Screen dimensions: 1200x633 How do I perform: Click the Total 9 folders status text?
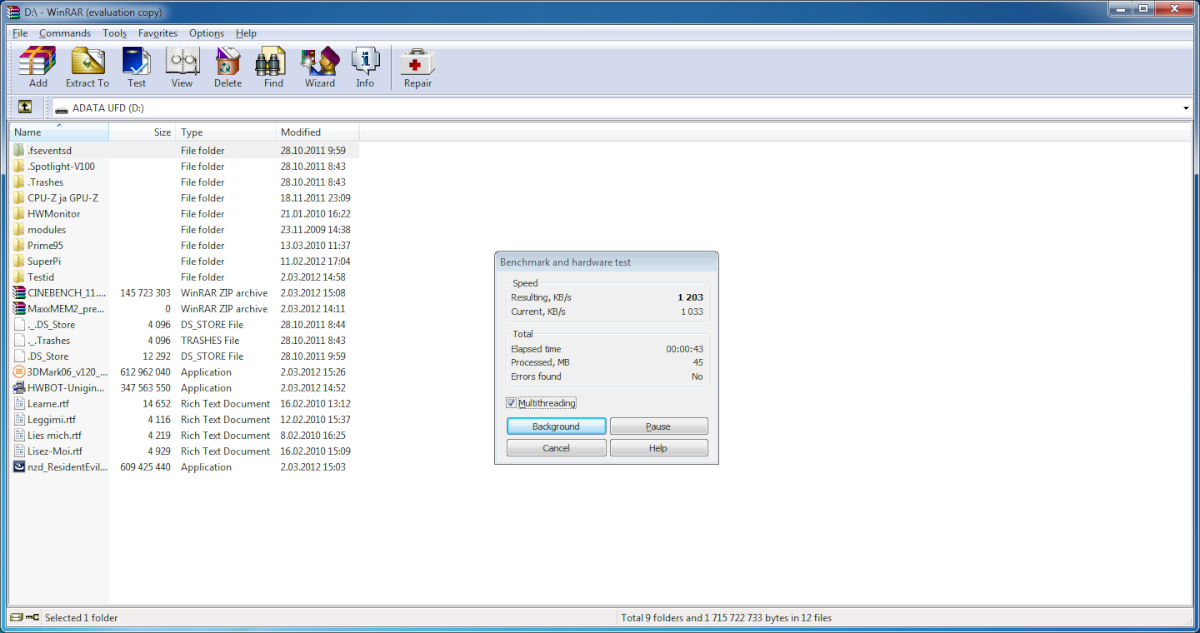(x=727, y=618)
